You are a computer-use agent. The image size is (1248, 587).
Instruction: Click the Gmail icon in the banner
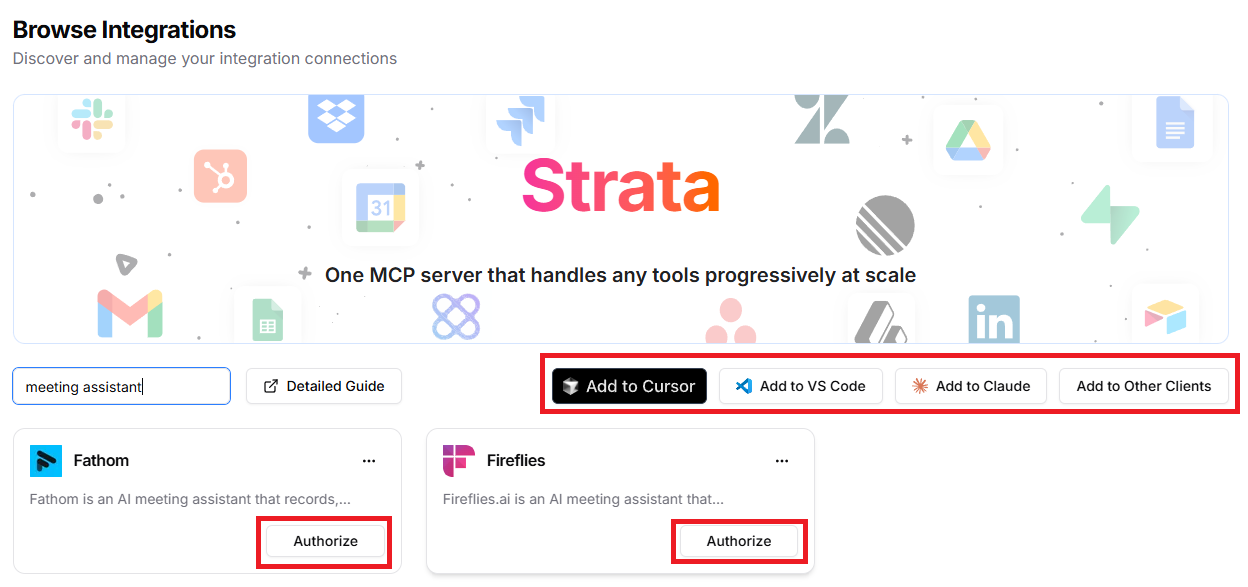point(130,312)
